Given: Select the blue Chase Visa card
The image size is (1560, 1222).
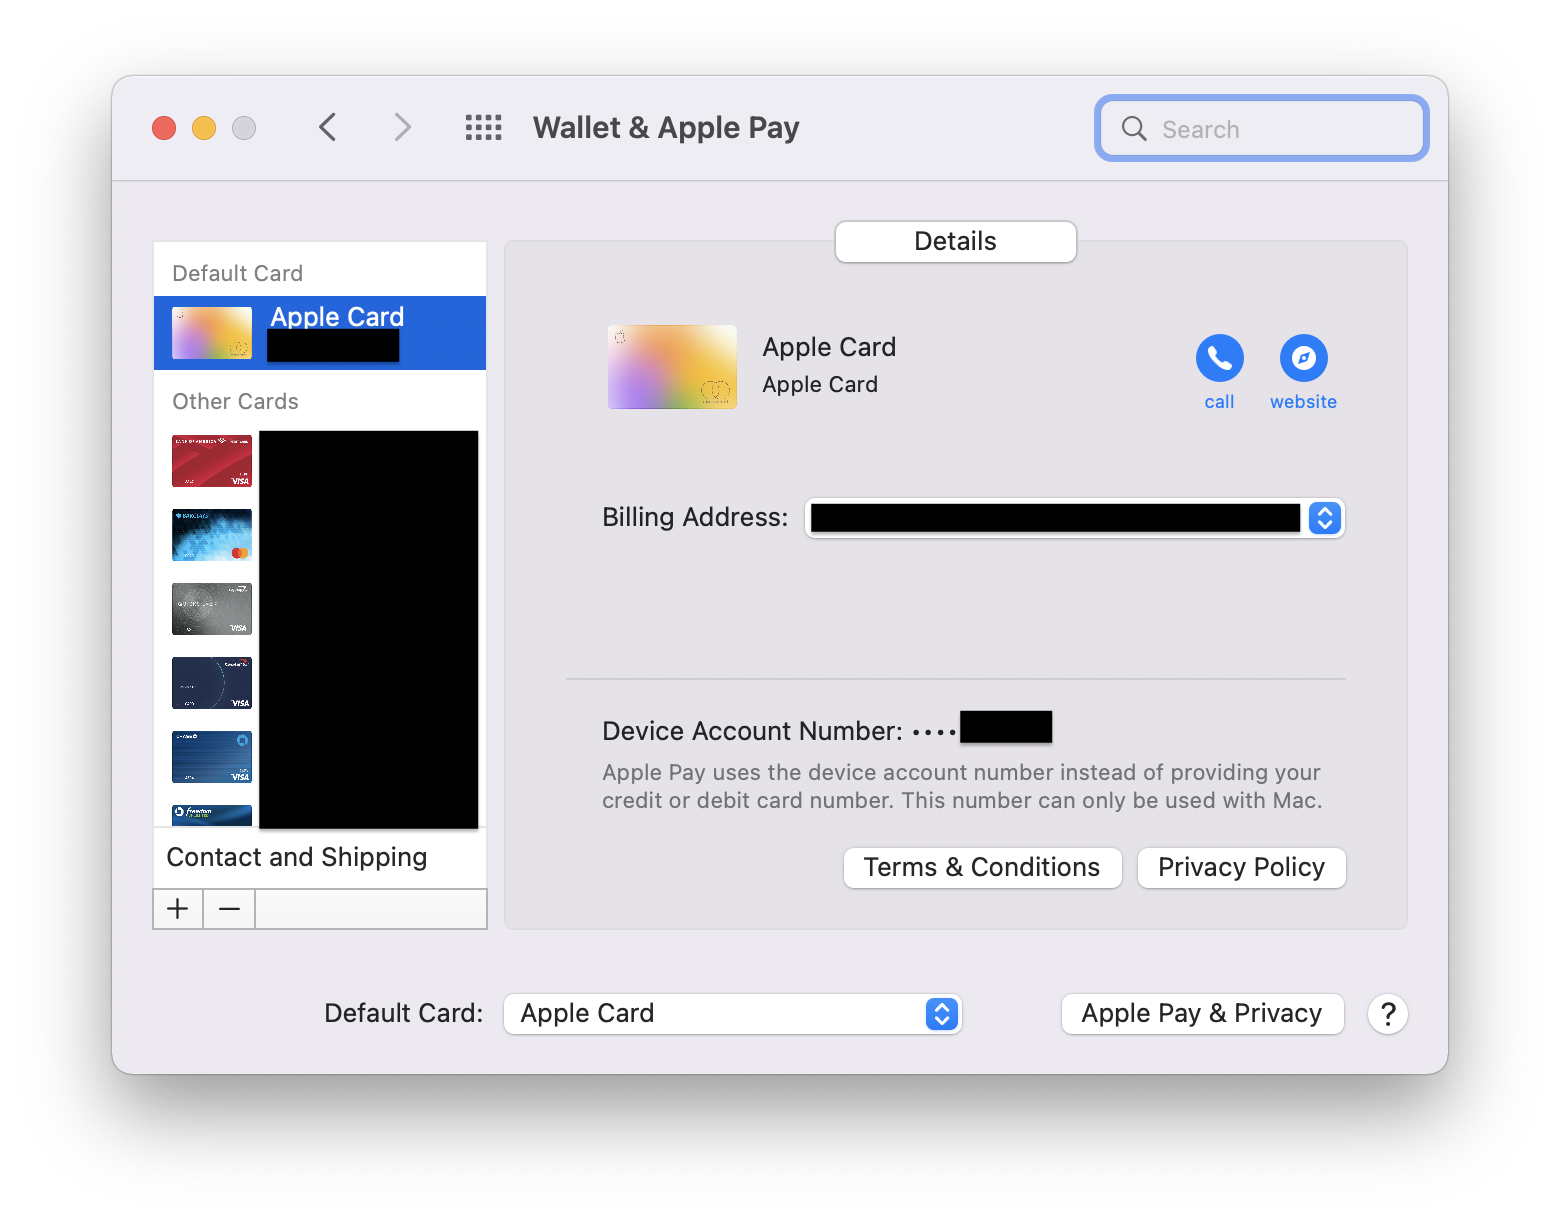Looking at the screenshot, I should (x=212, y=757).
